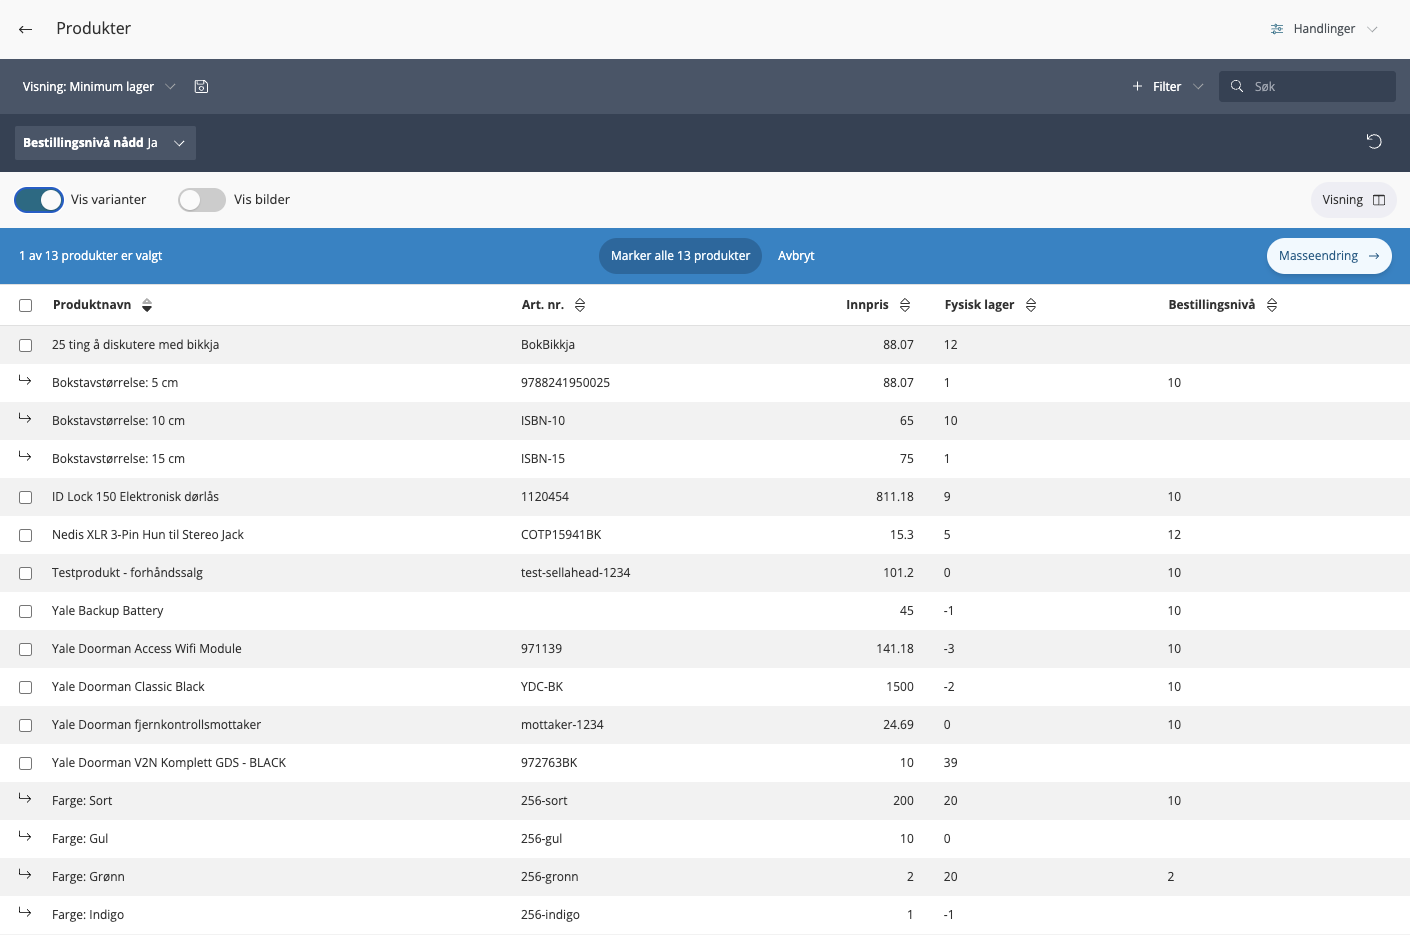Click the Farge: Grønn variant name

pyautogui.click(x=88, y=877)
